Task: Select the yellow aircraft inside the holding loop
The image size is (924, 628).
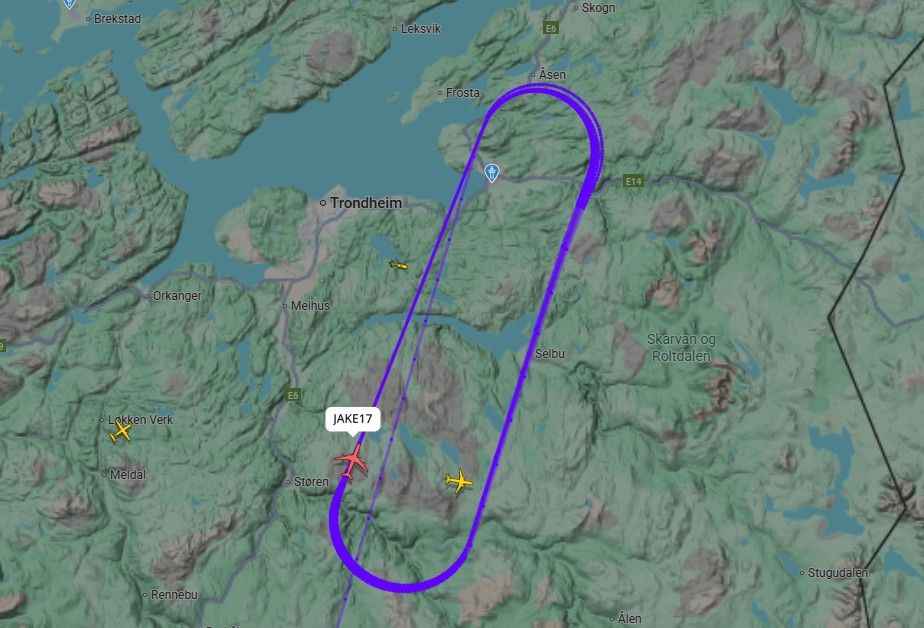Action: [x=459, y=481]
